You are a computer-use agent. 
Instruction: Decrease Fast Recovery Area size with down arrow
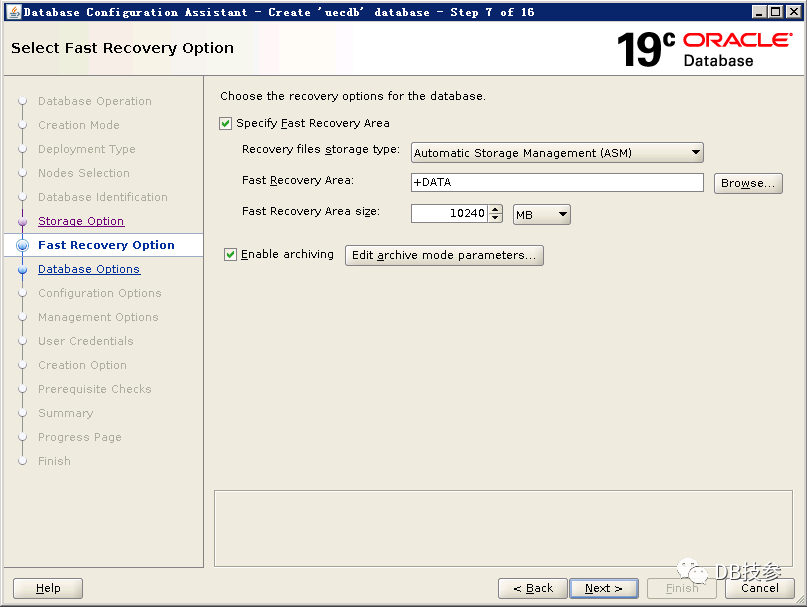pyautogui.click(x=496, y=218)
